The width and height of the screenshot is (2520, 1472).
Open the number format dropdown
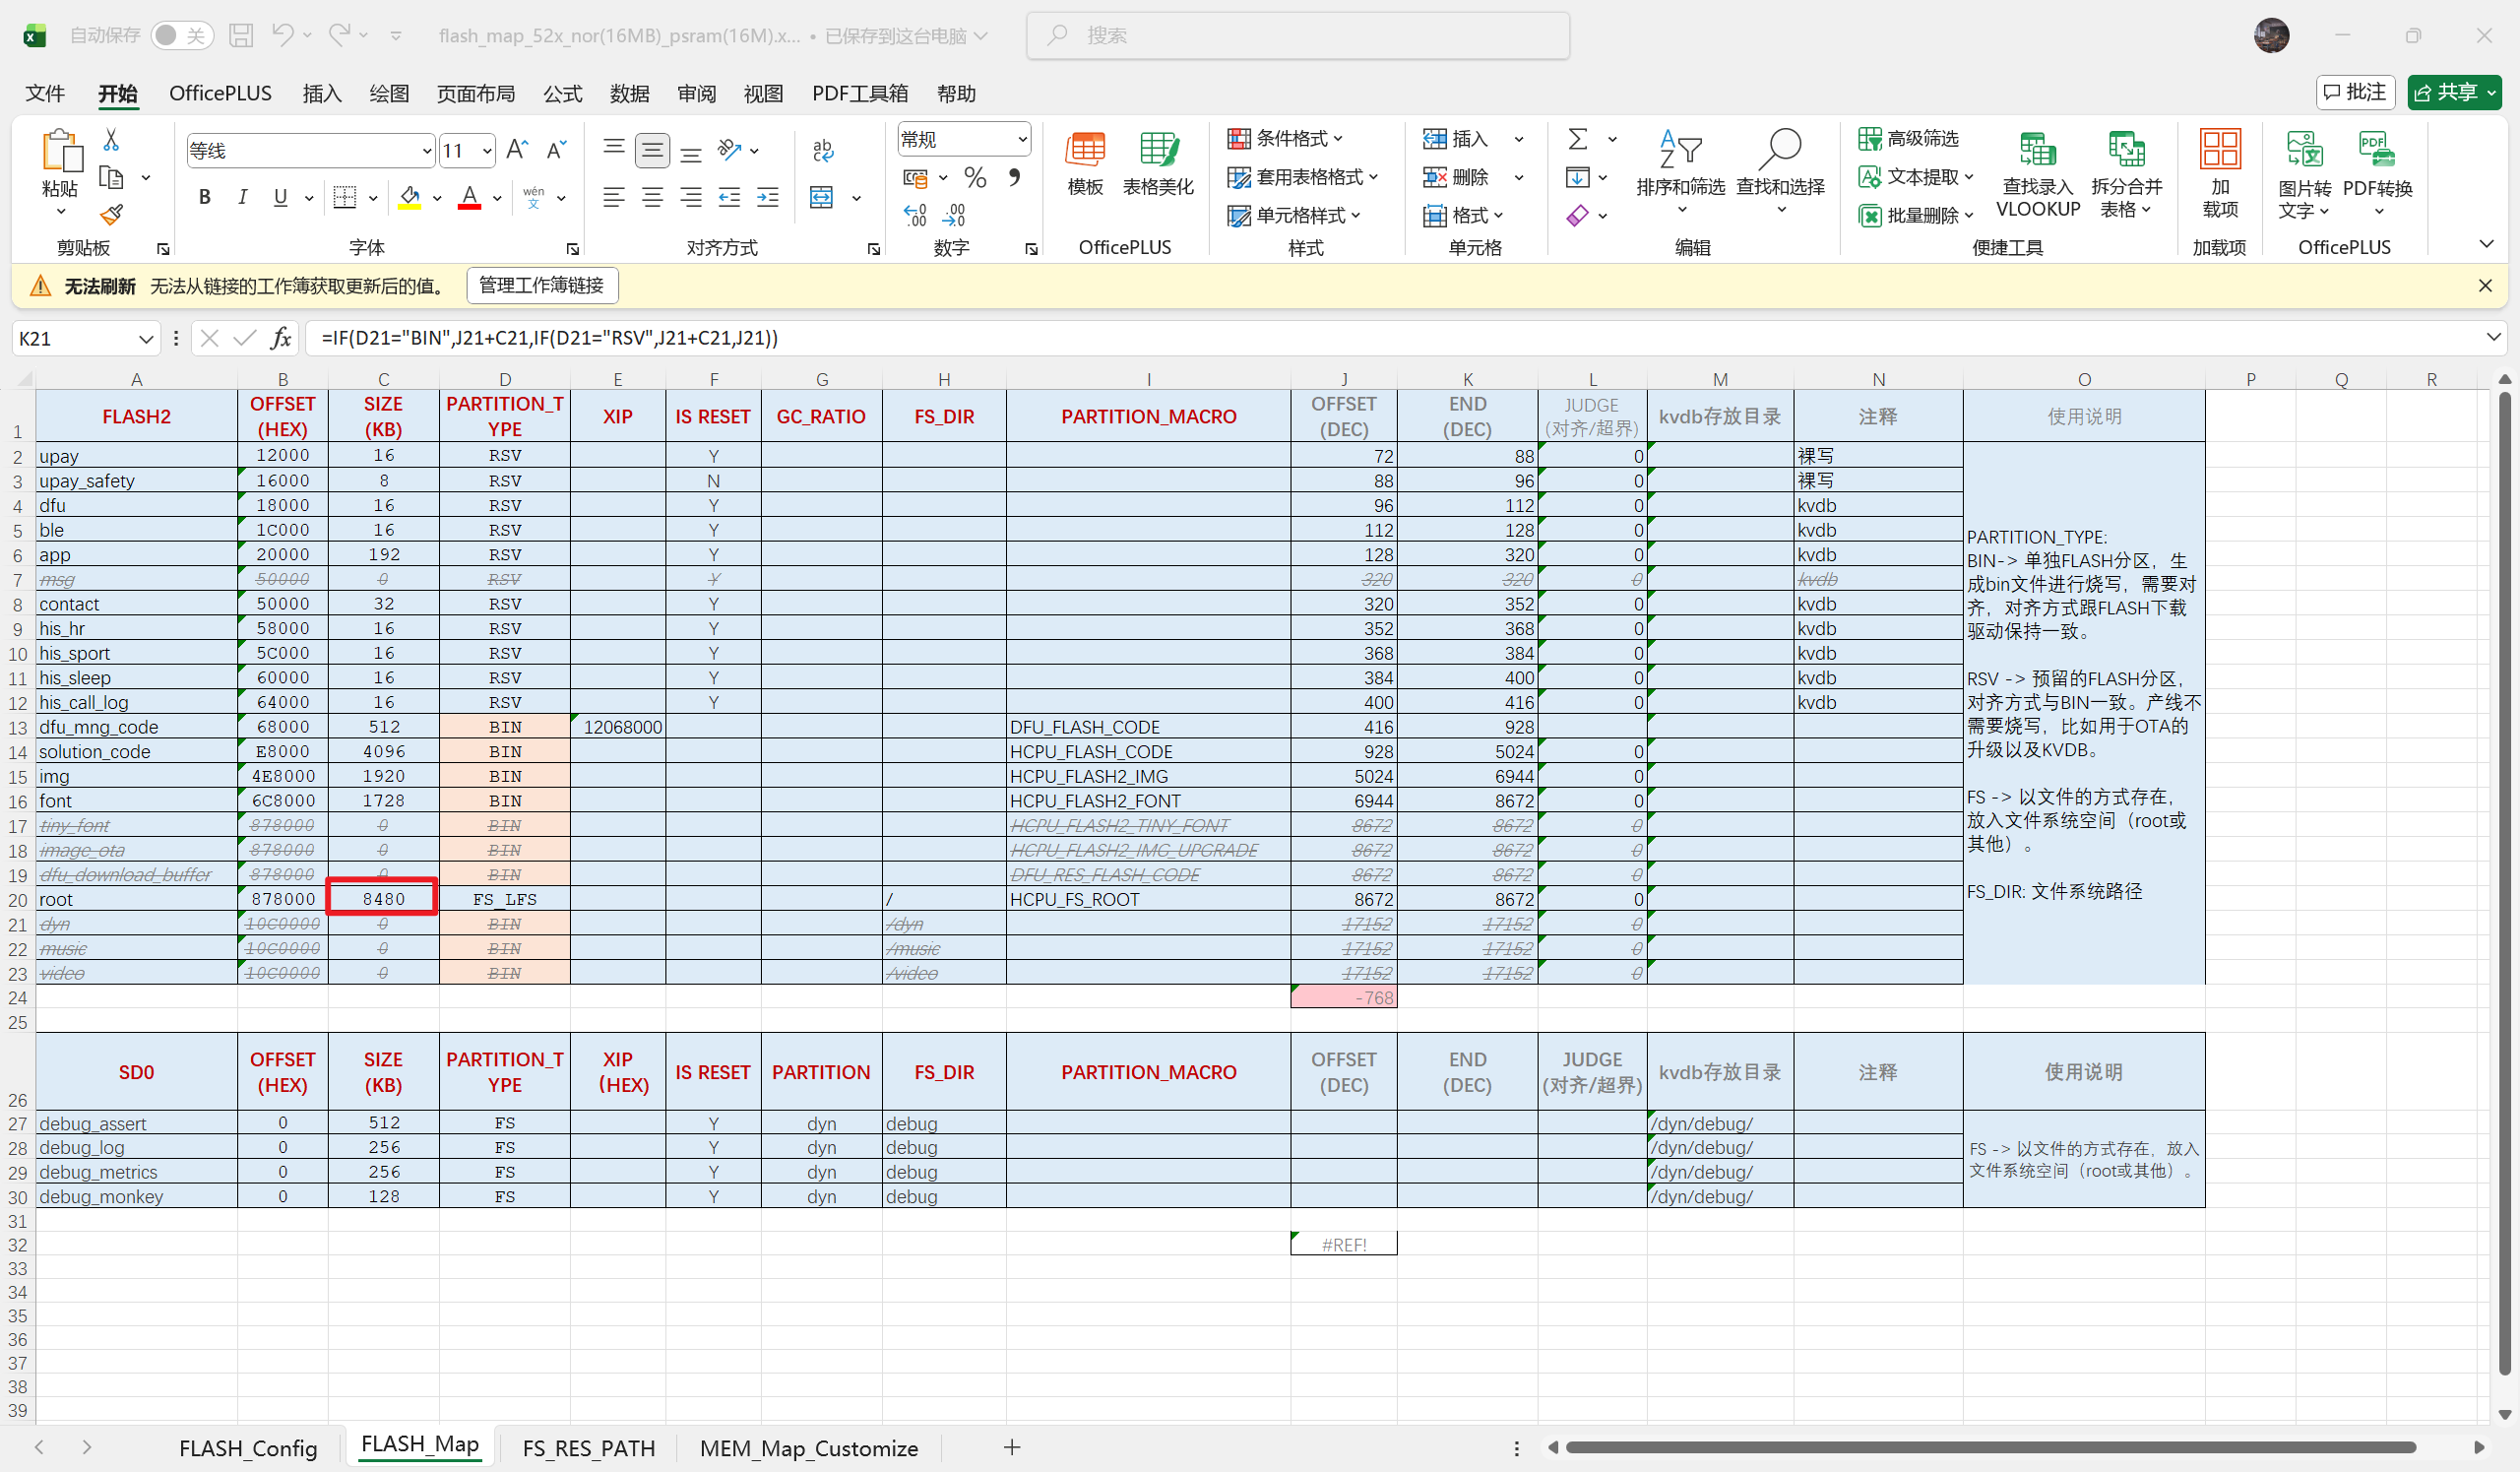tap(1022, 139)
